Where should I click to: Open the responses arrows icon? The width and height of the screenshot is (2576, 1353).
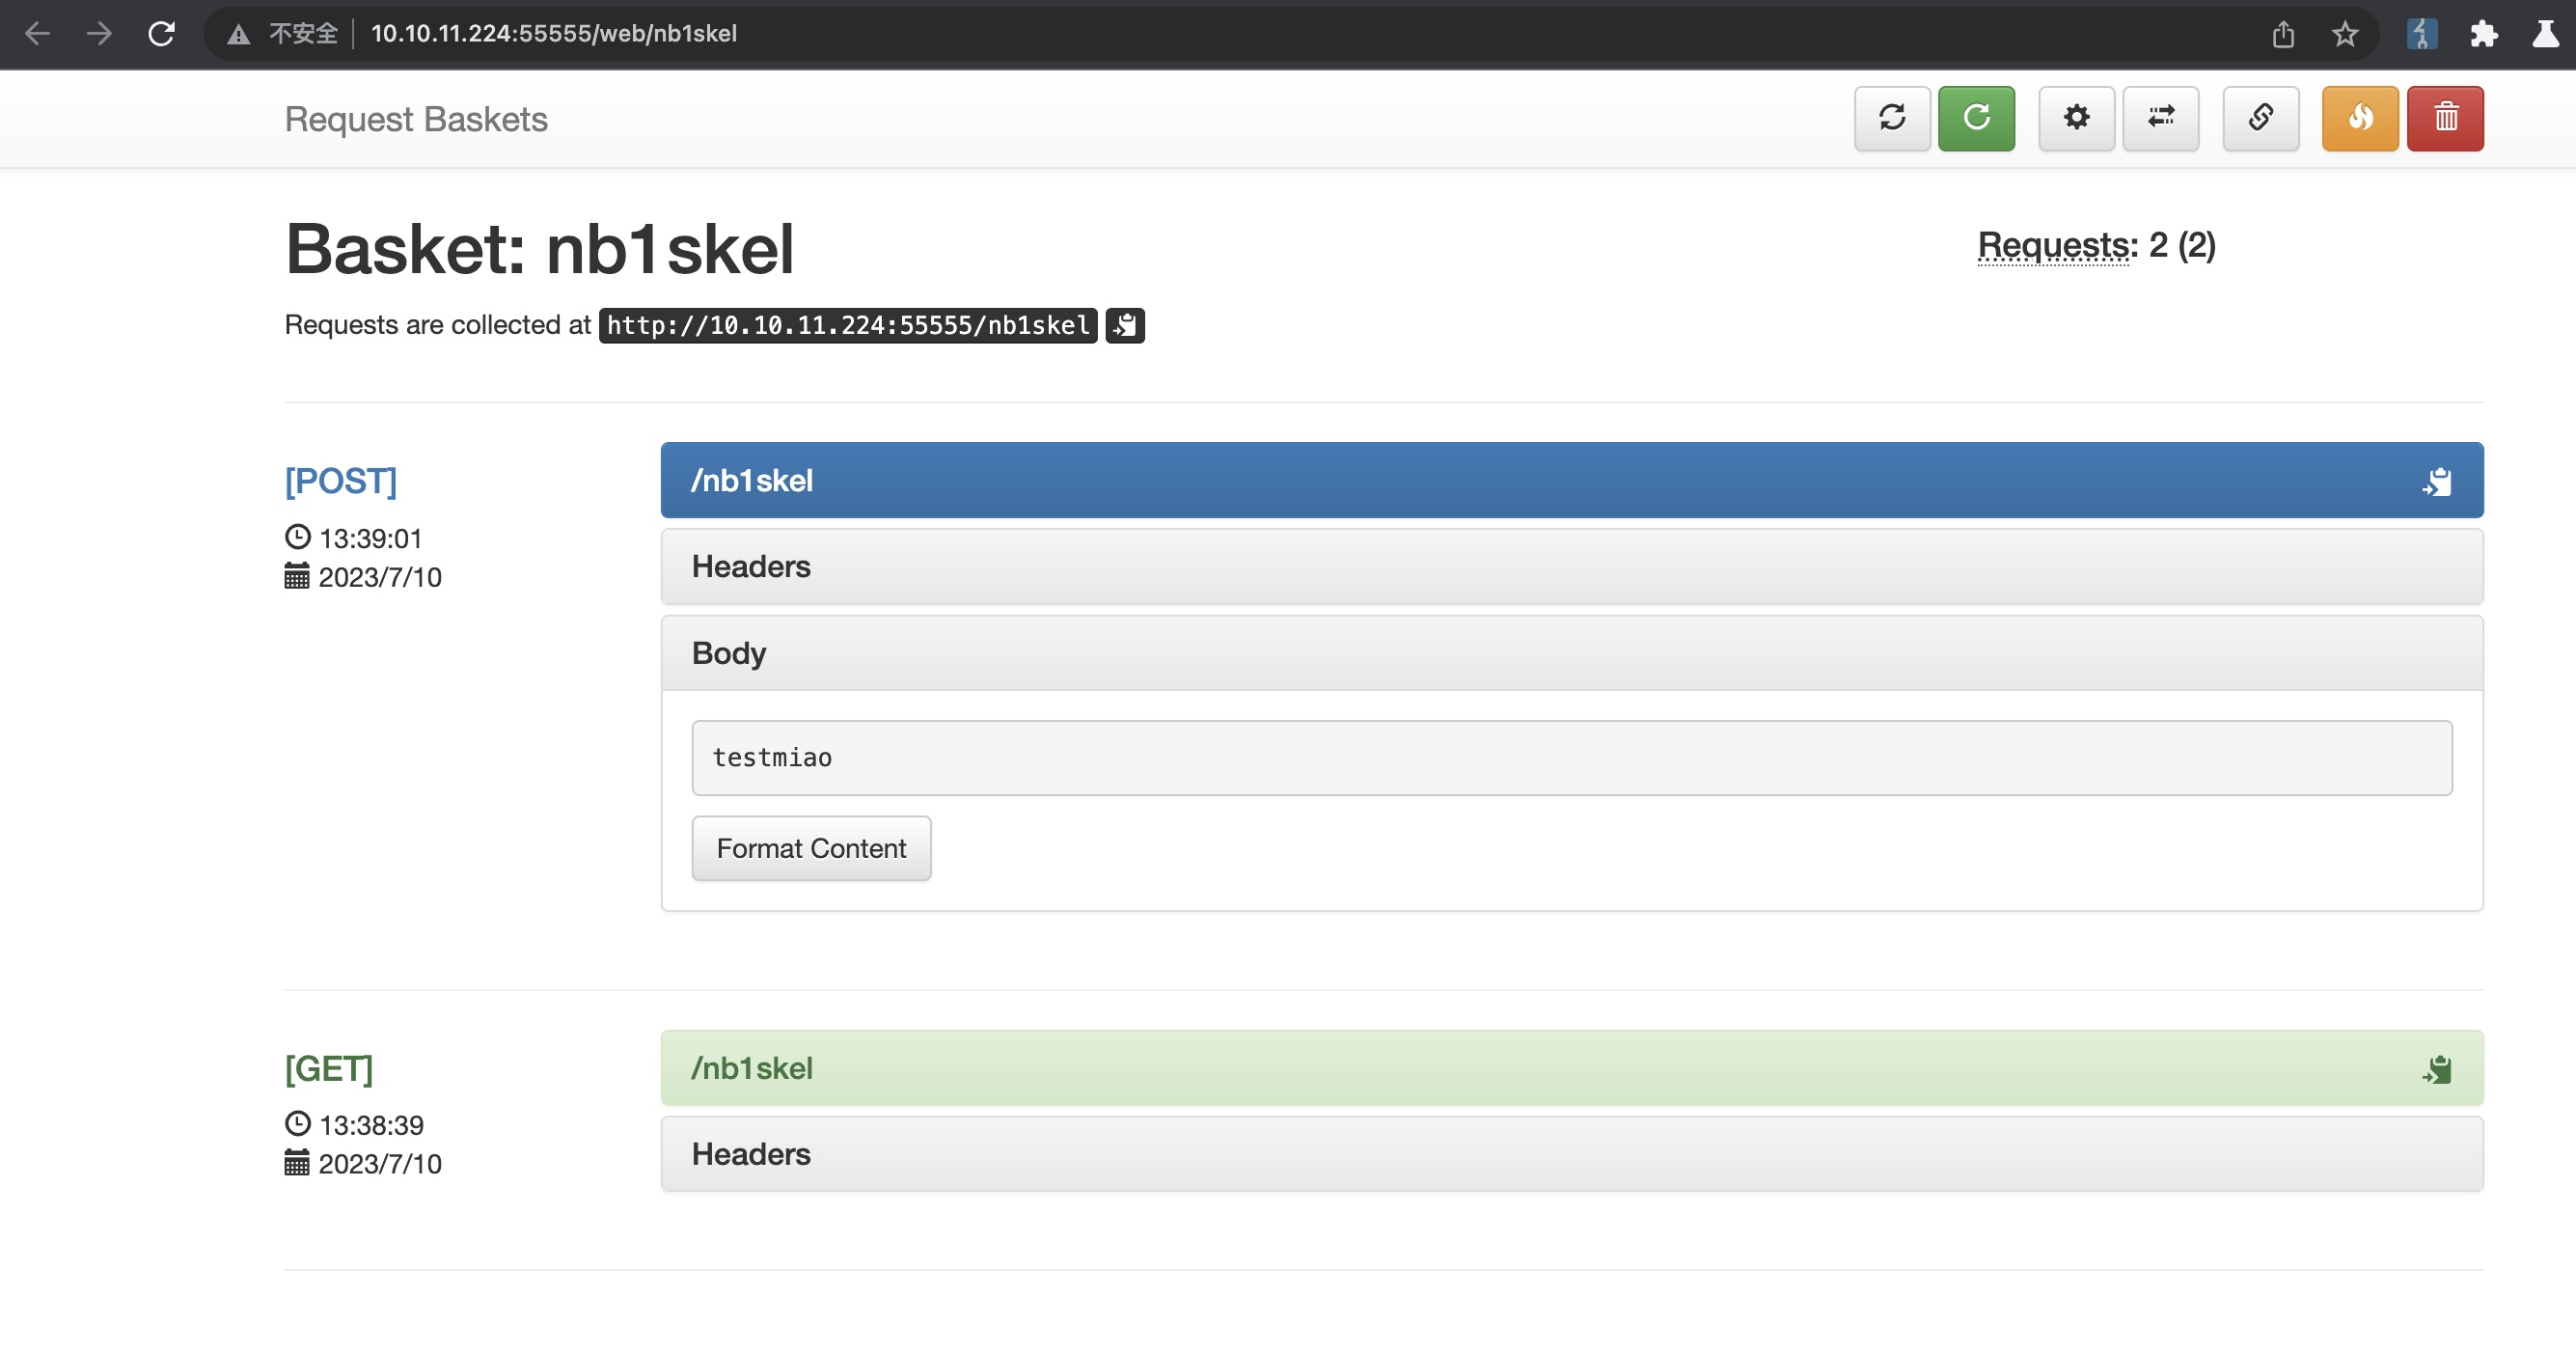[x=2160, y=118]
